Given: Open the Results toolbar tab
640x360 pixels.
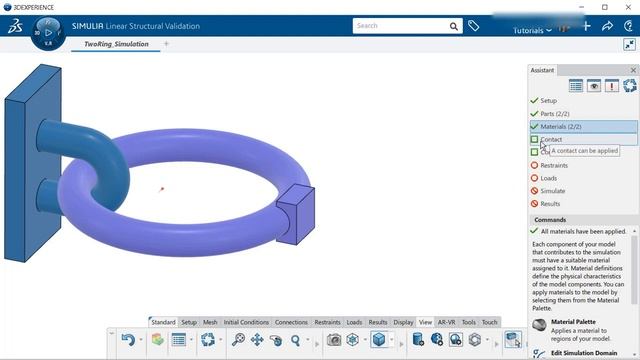Looking at the screenshot, I should 378,322.
